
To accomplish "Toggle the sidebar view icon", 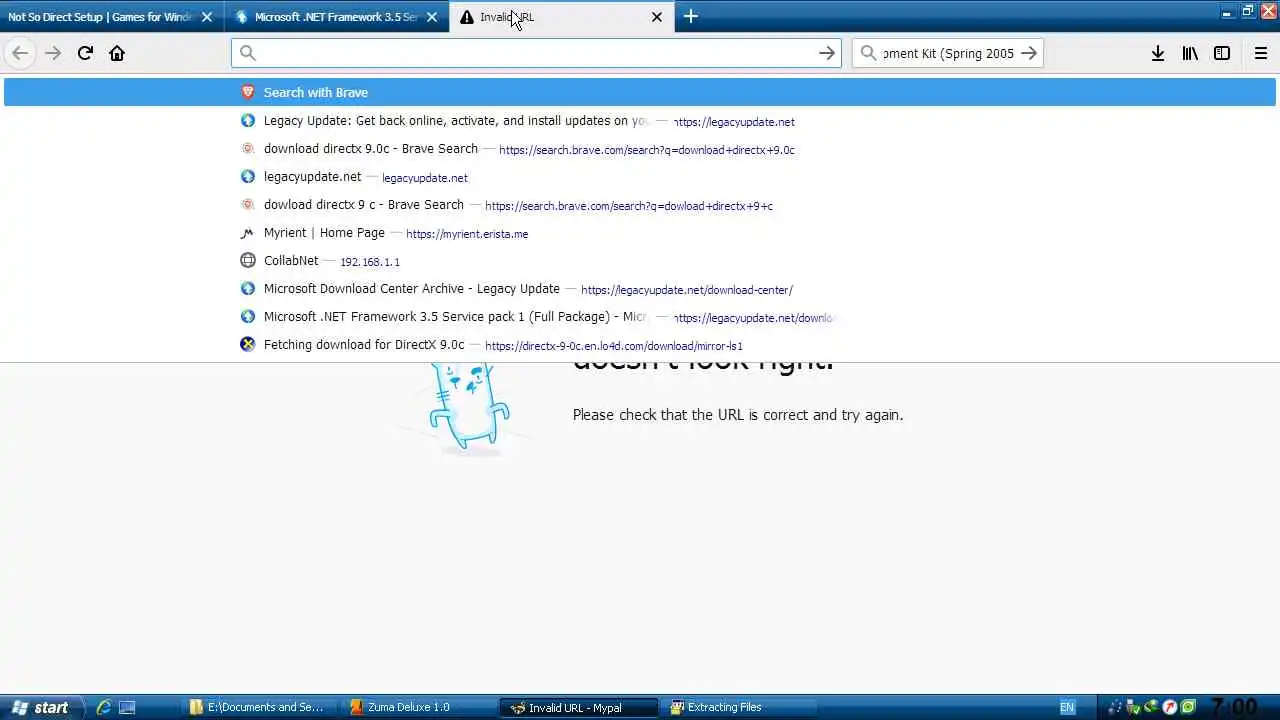I will (1222, 53).
